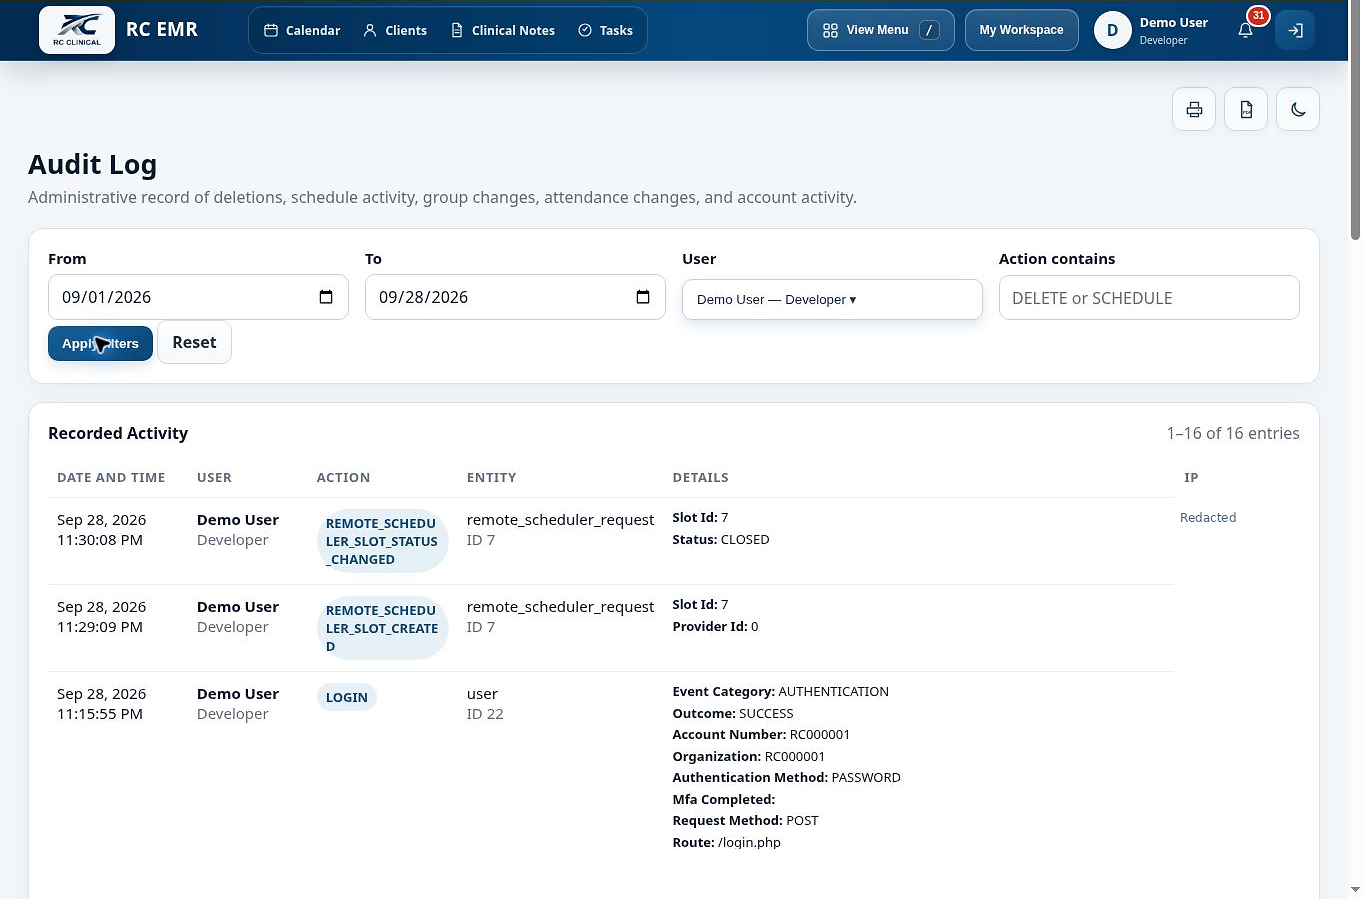Go to My Workspace
1363x899 pixels.
[1021, 30]
